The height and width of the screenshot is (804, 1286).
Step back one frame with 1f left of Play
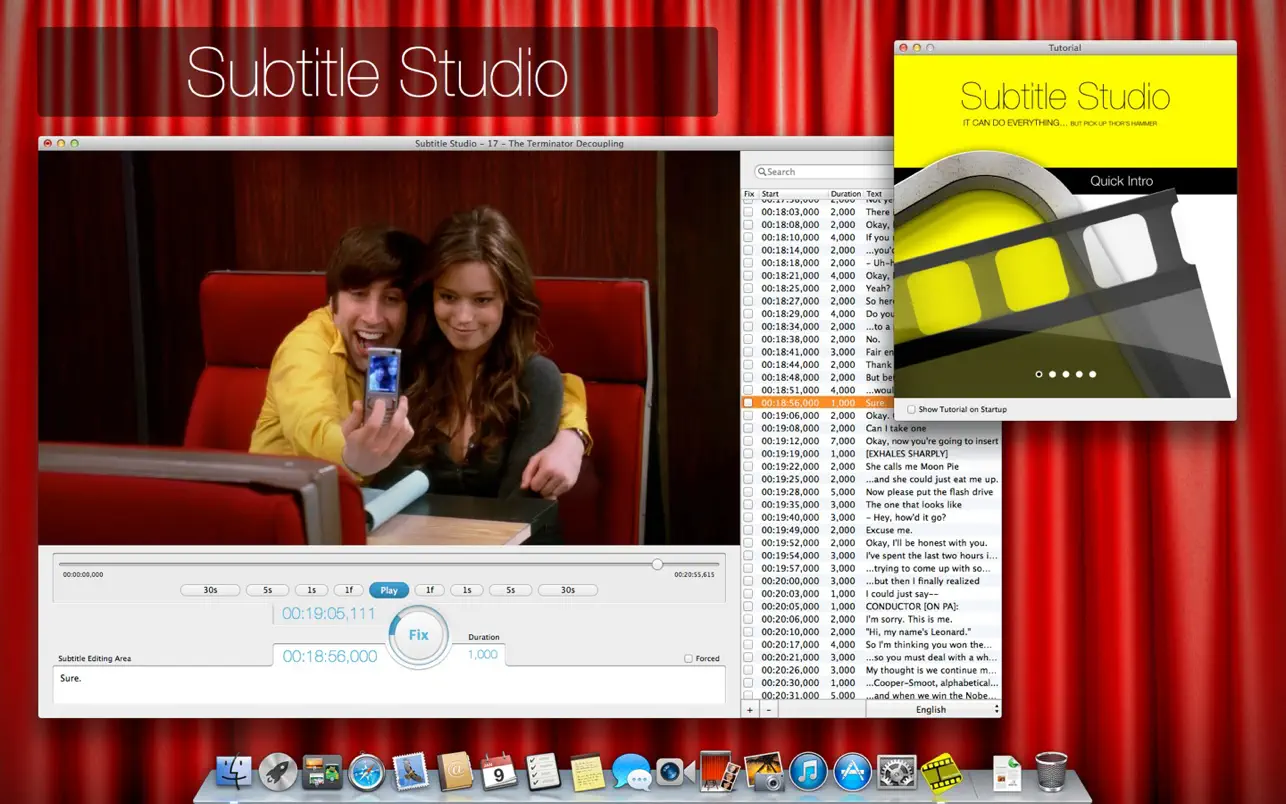coord(348,590)
